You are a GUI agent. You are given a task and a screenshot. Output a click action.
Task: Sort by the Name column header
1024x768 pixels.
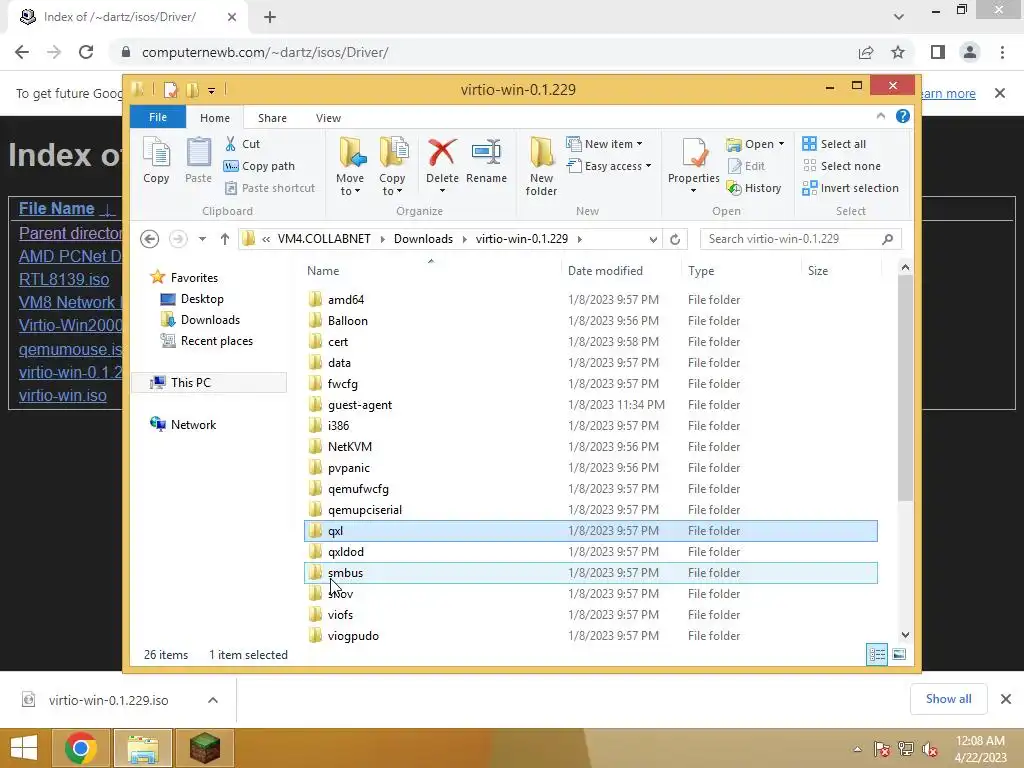point(323,270)
